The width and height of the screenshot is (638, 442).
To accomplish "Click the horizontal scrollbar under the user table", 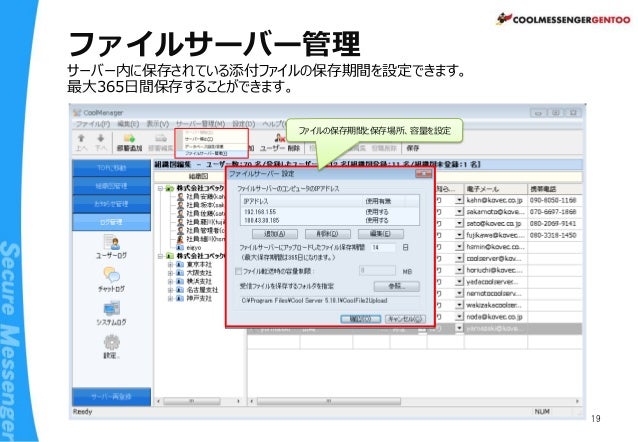I will click(414, 402).
